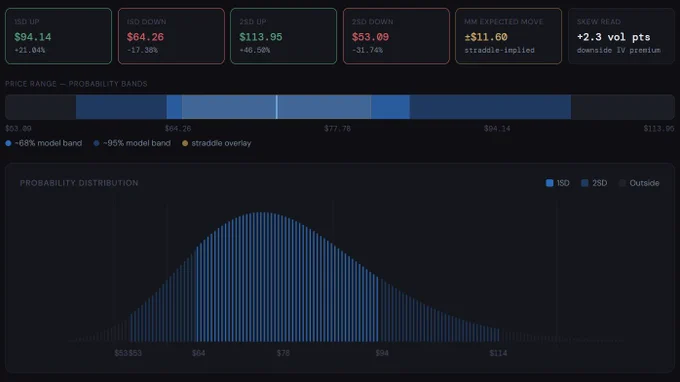
Task: Click the Price Range — Probability Bands heading
Action: 76,84
